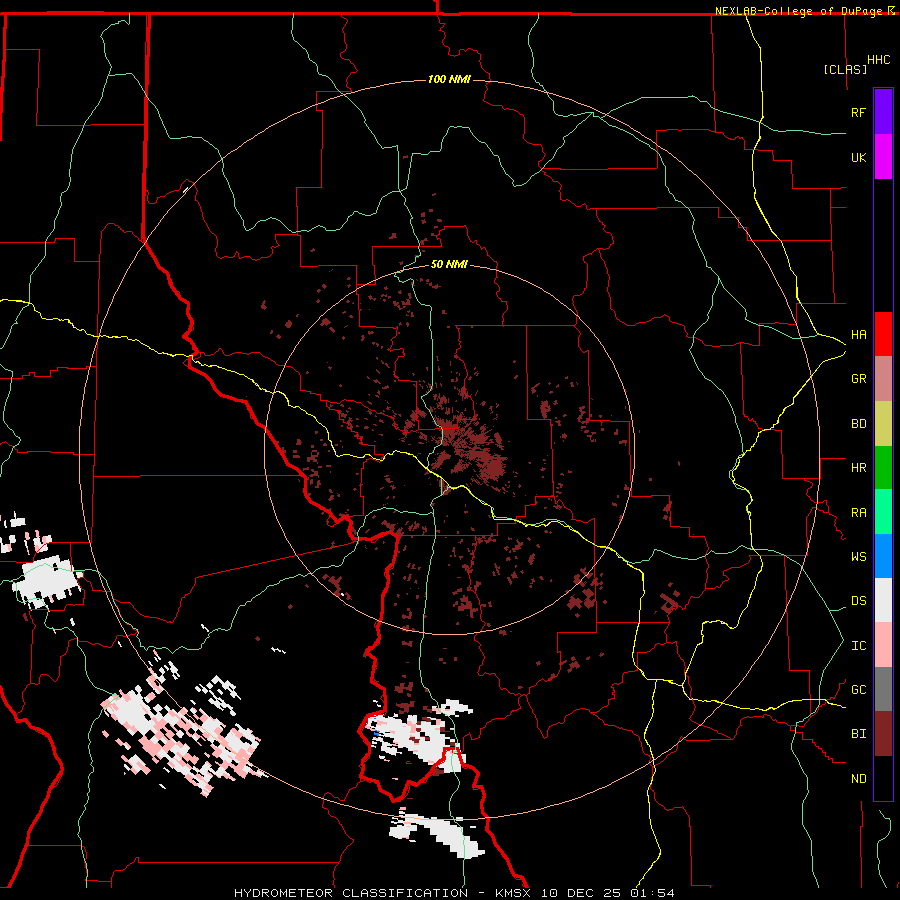Click the 10 DEC 25 date text
The height and width of the screenshot is (900, 900).
tap(579, 893)
